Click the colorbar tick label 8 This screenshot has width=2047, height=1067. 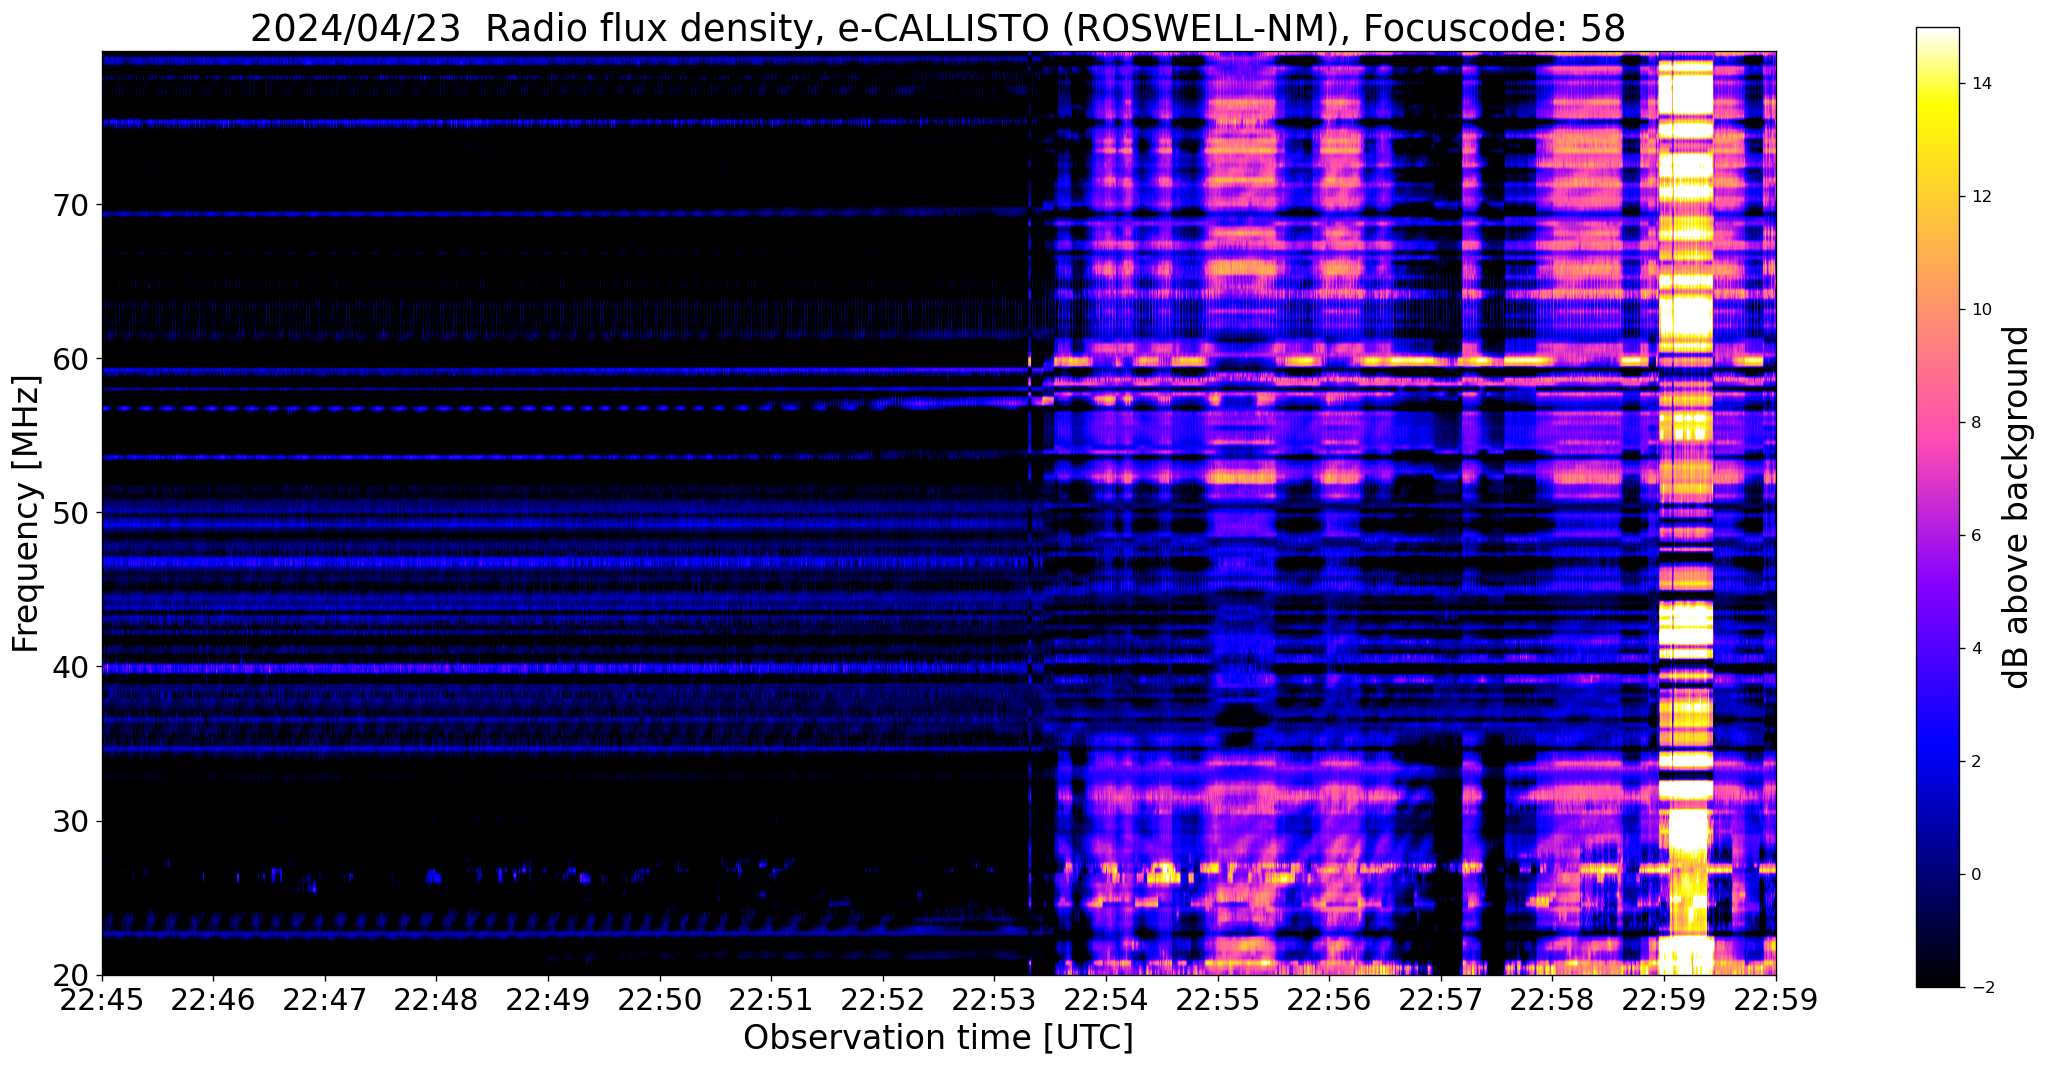click(x=1974, y=422)
